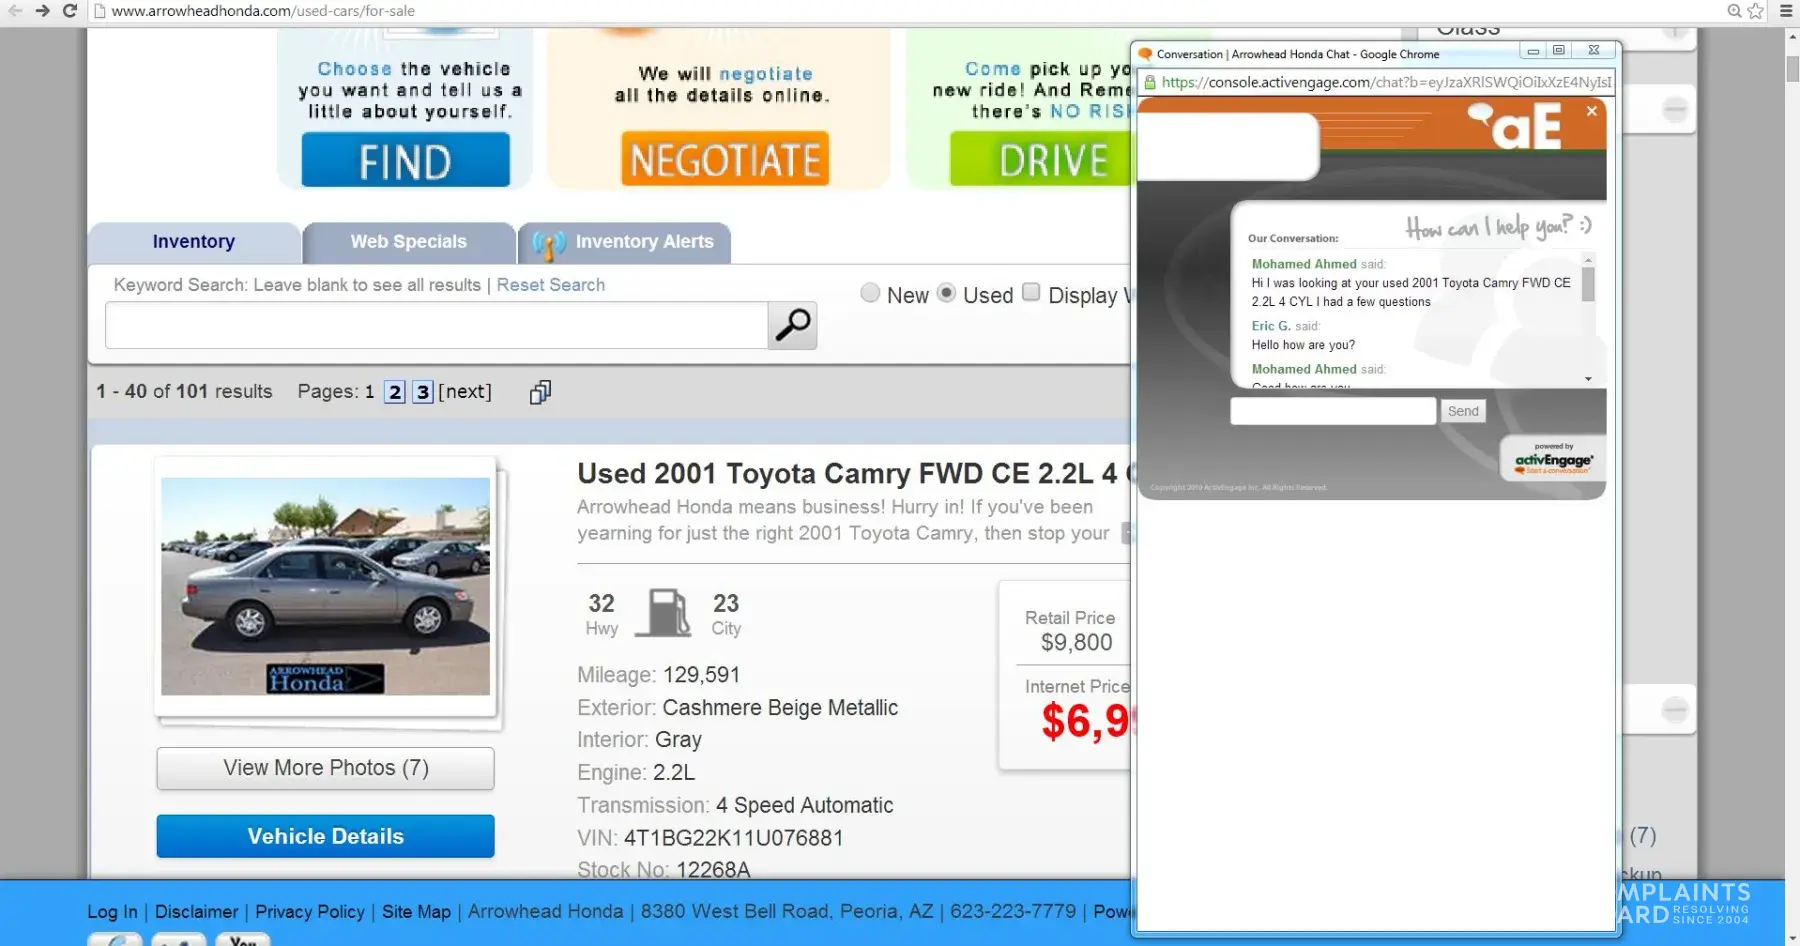1800x946 pixels.
Task: Toggle the Display checkbox
Action: (x=1031, y=293)
